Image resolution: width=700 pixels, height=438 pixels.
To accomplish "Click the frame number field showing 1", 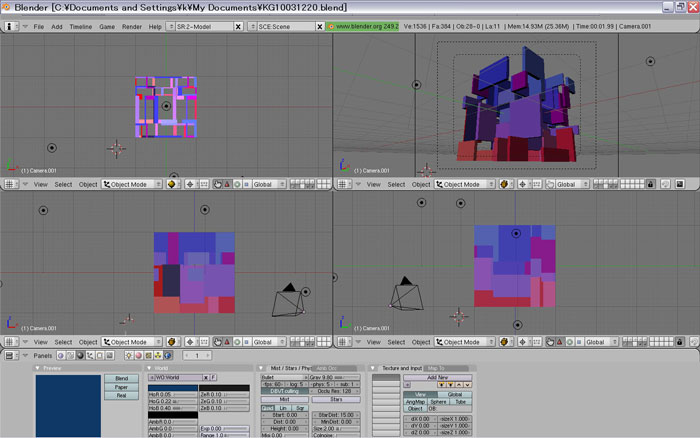I will click(x=197, y=356).
